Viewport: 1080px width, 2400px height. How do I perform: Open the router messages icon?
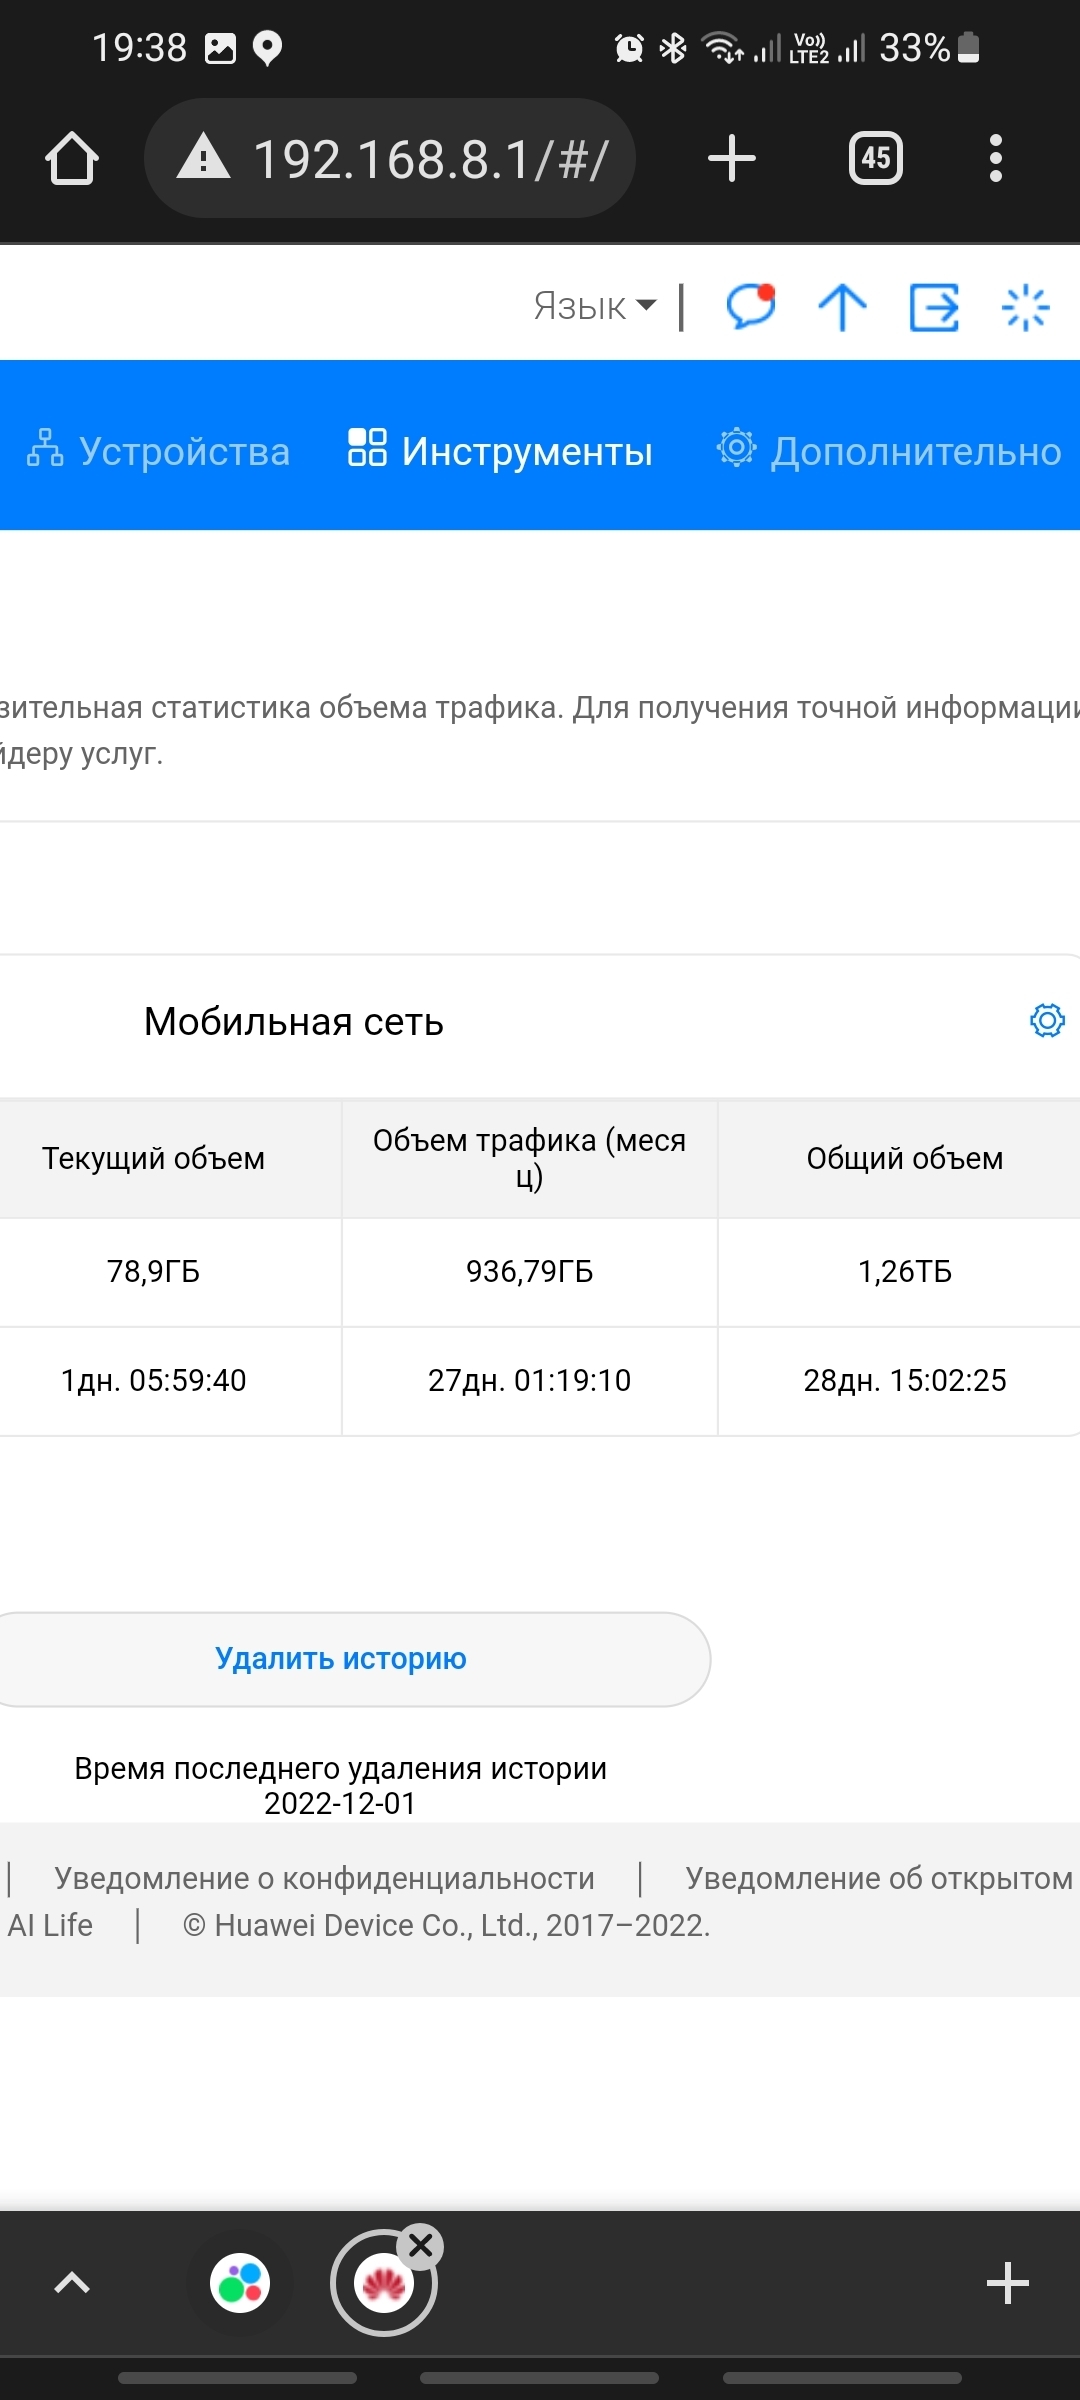click(x=751, y=306)
